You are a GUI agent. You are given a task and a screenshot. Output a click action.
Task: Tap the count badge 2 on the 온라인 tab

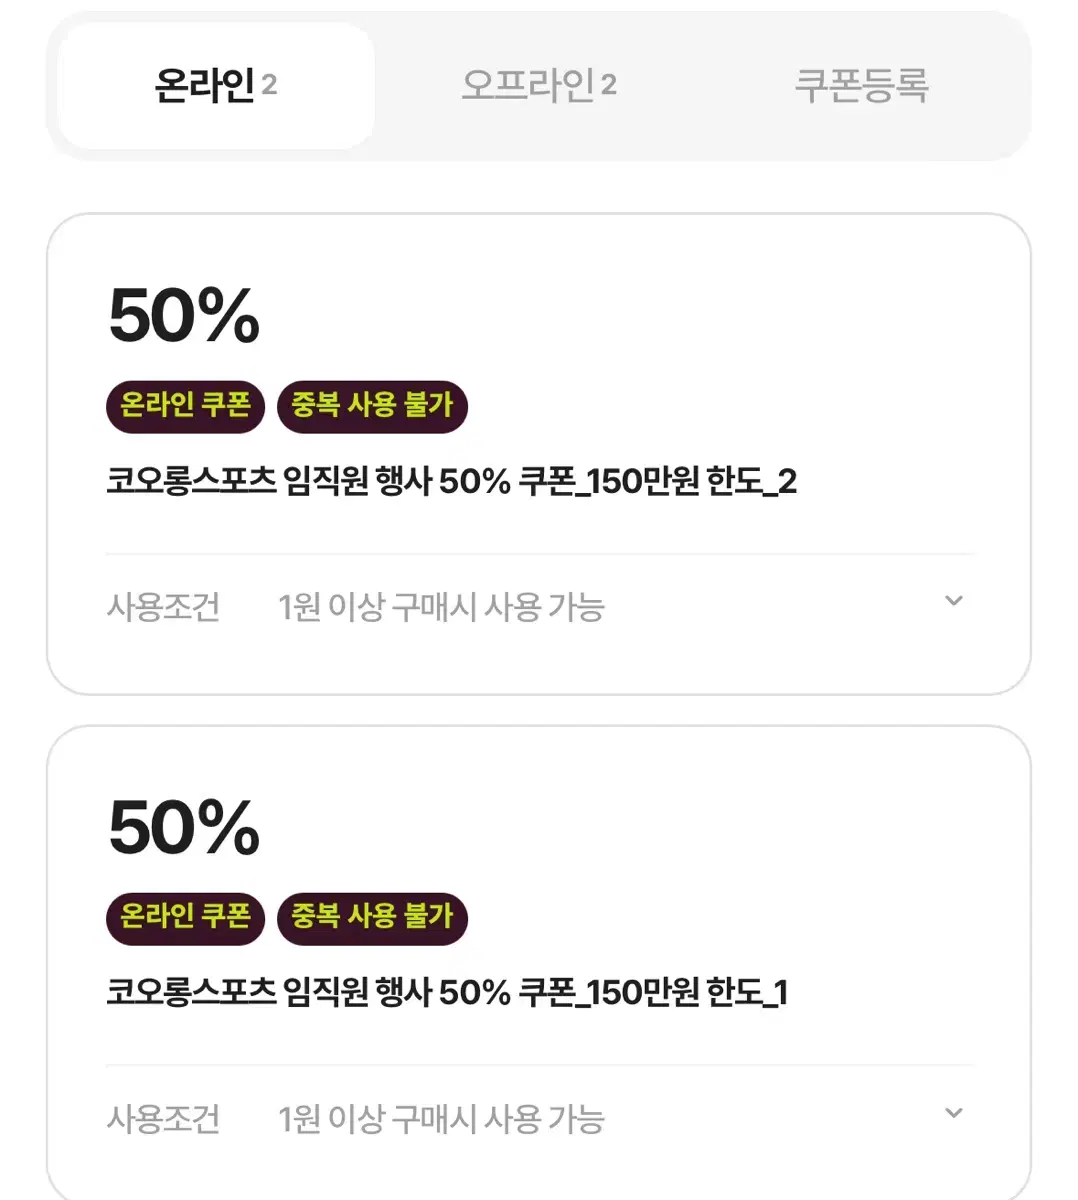pos(269,86)
